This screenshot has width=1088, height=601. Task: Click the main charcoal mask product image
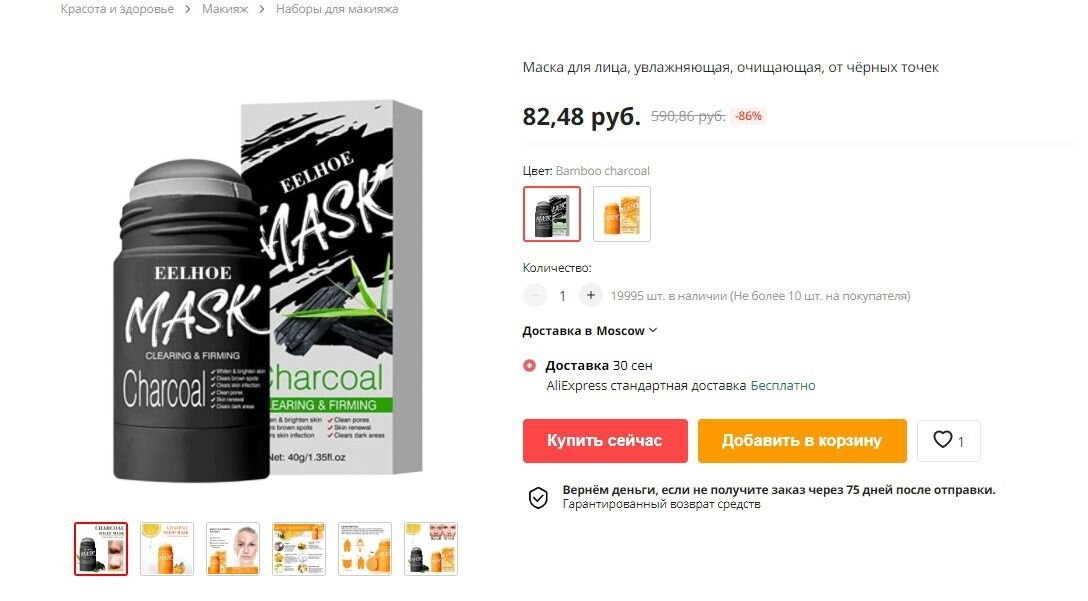click(268, 290)
